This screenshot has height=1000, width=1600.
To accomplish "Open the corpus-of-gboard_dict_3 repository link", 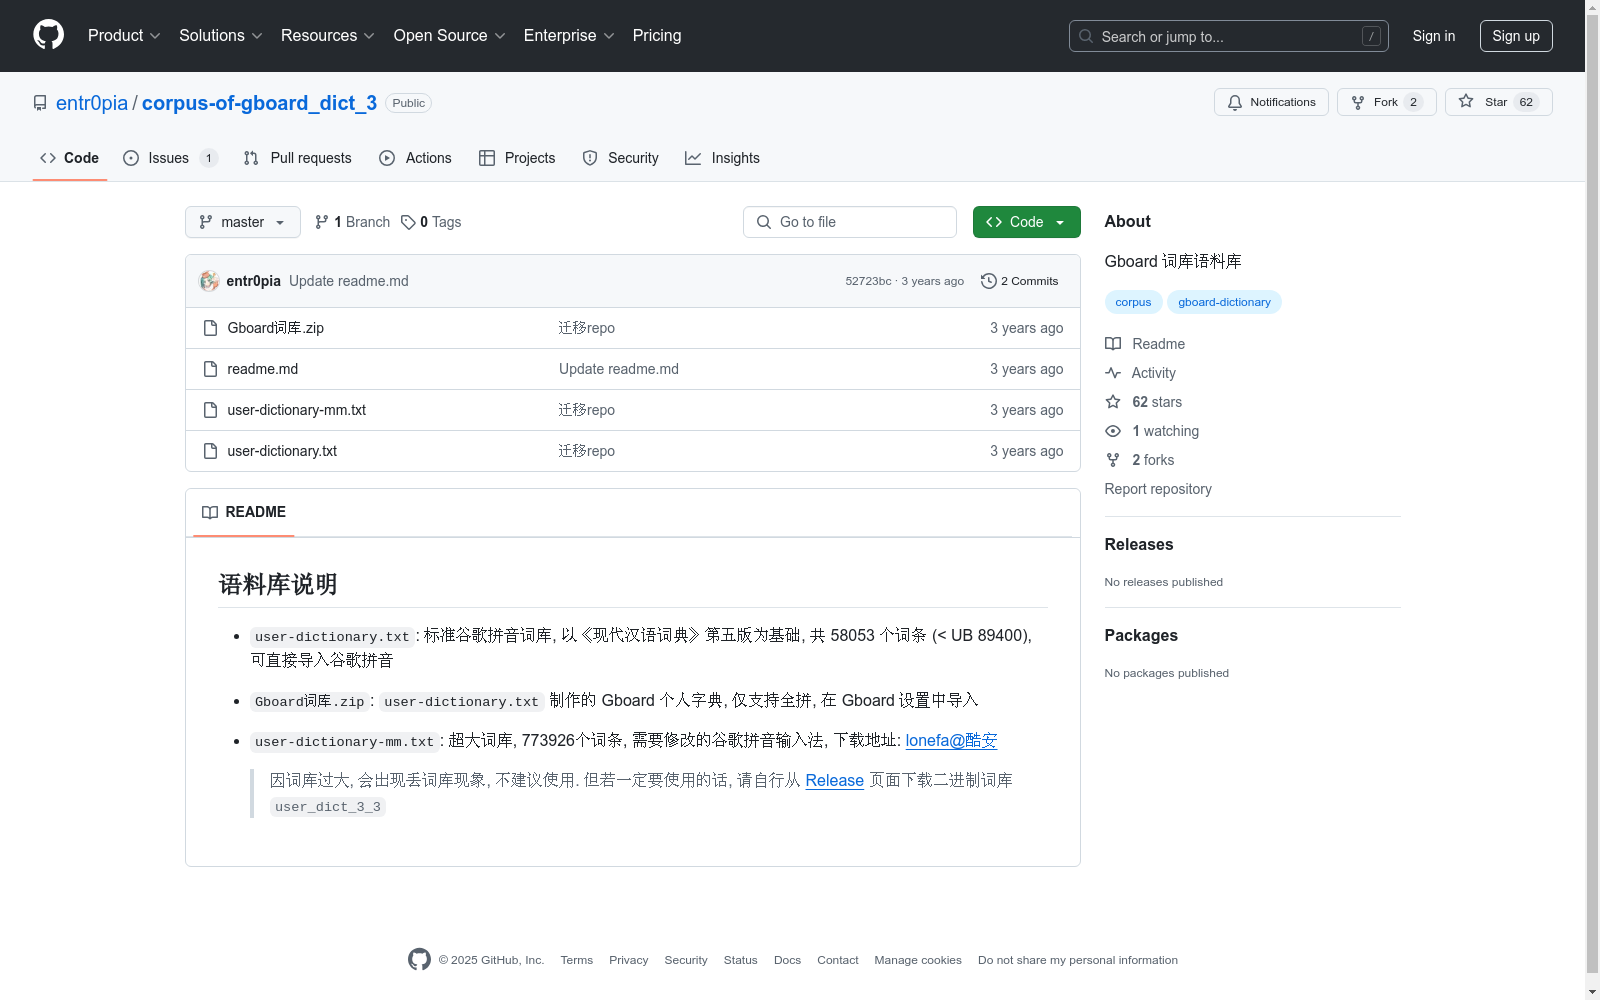I will tap(259, 103).
